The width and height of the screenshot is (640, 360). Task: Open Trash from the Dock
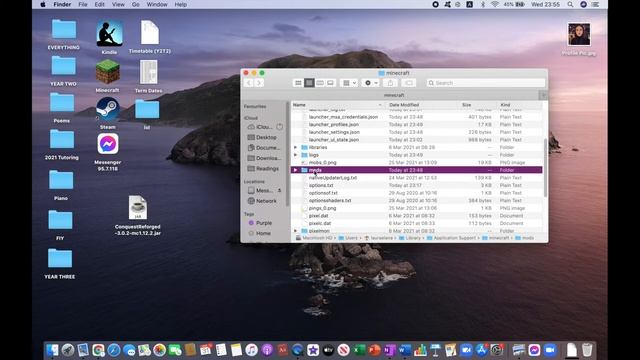tap(587, 350)
